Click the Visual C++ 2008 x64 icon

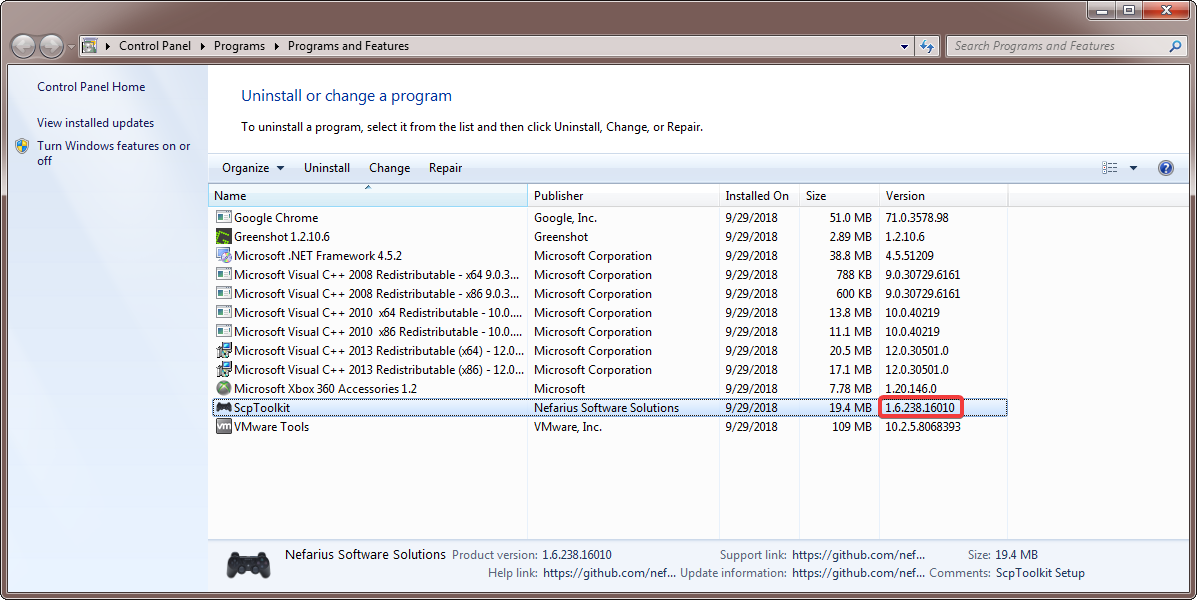224,275
